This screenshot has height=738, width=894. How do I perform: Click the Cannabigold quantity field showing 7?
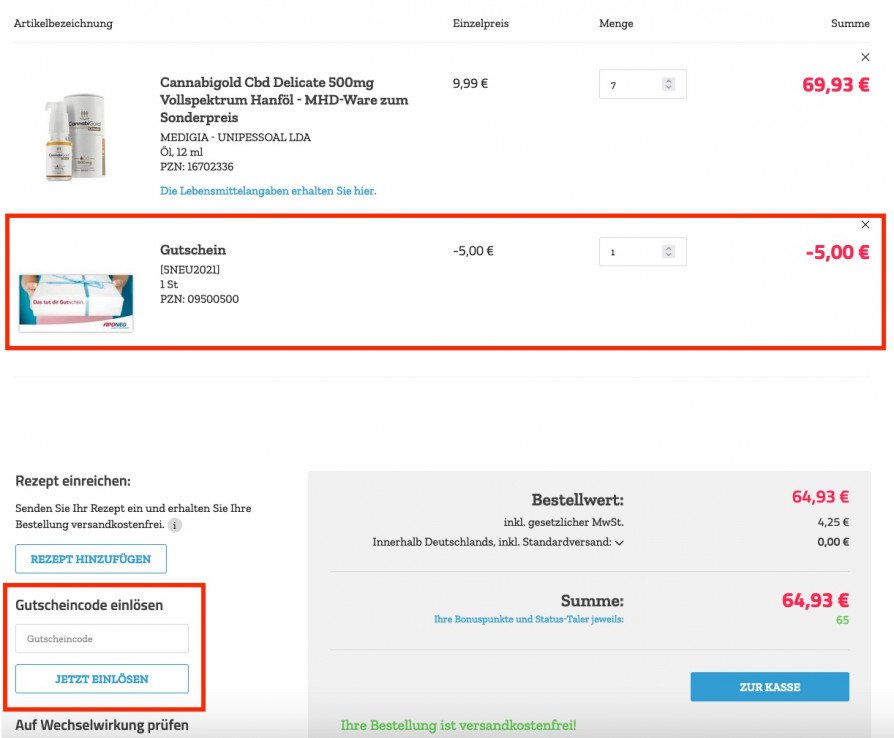[643, 84]
